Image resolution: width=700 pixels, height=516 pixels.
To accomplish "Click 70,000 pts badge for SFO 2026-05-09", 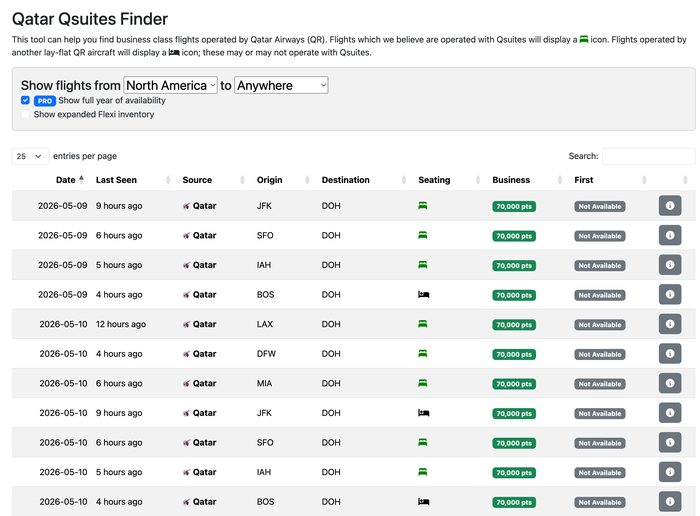I will [x=514, y=236].
